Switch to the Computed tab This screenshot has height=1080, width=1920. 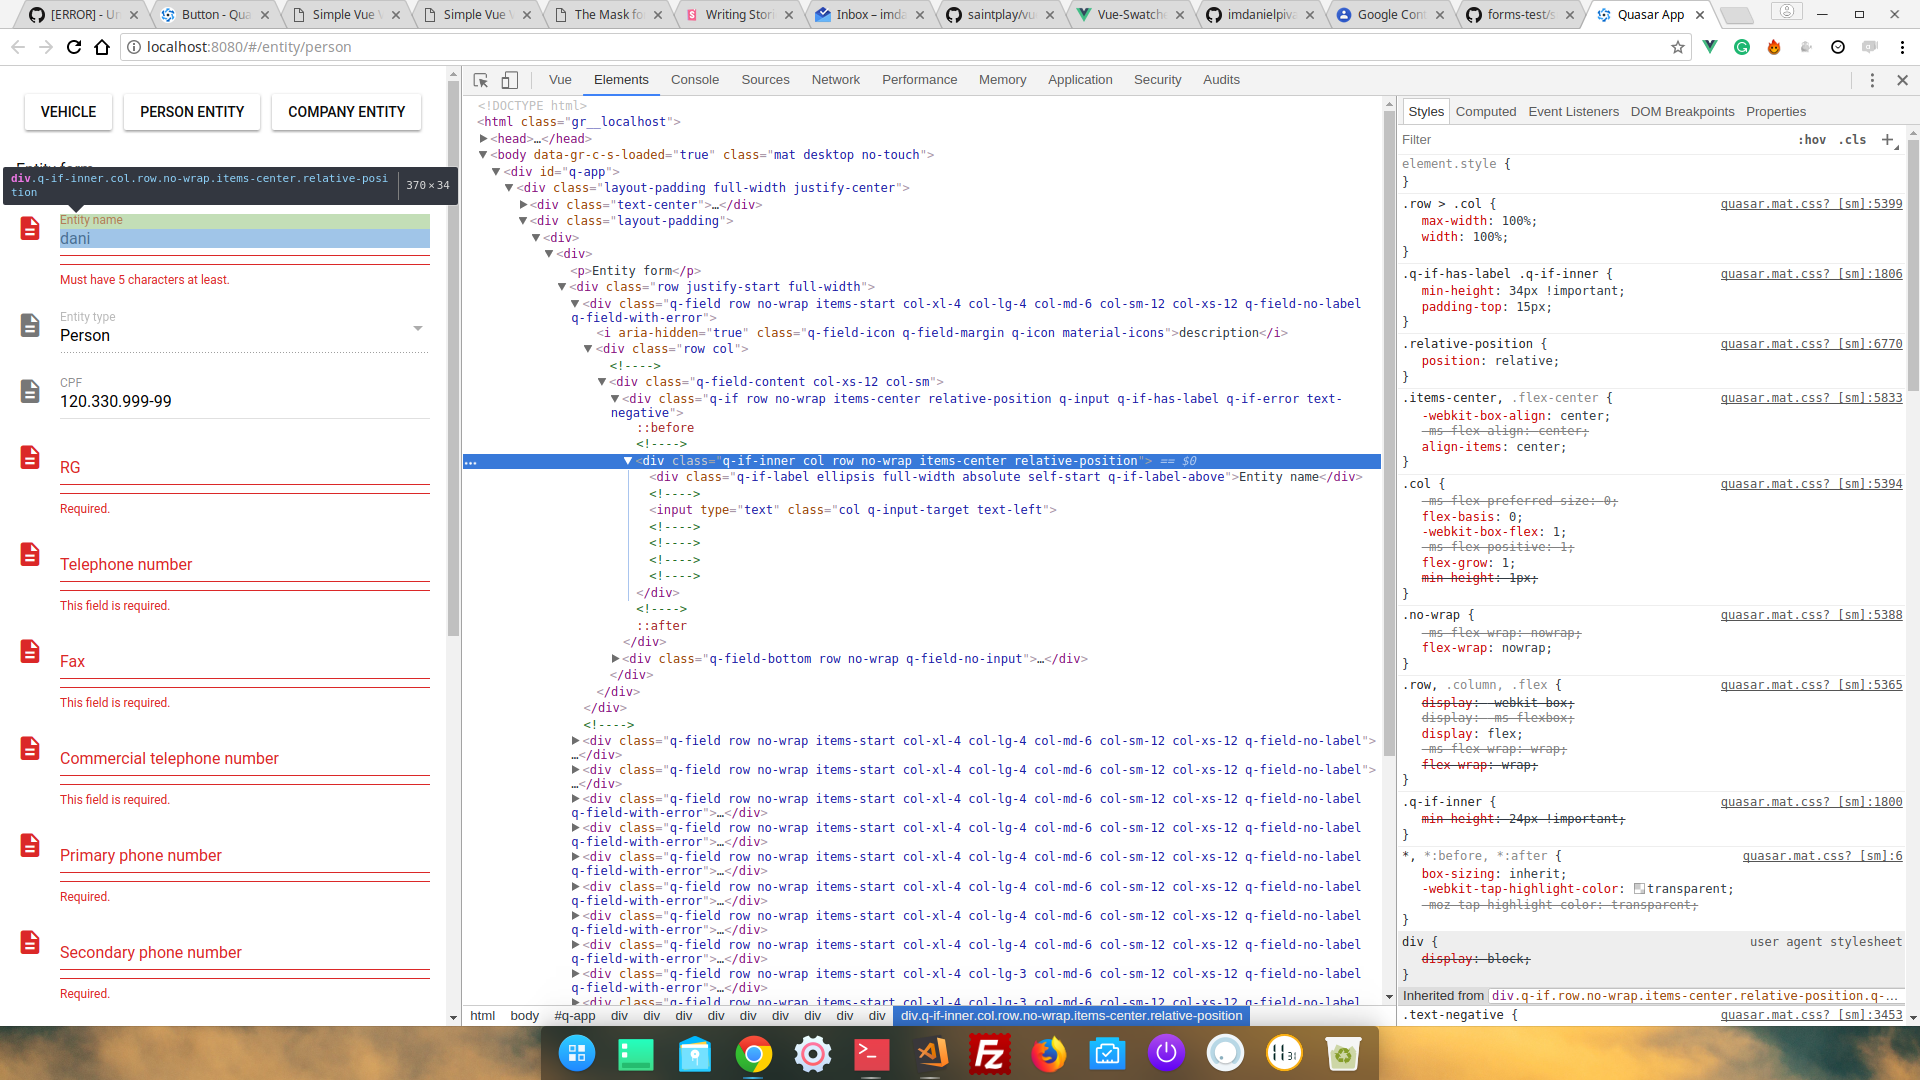[x=1486, y=111]
